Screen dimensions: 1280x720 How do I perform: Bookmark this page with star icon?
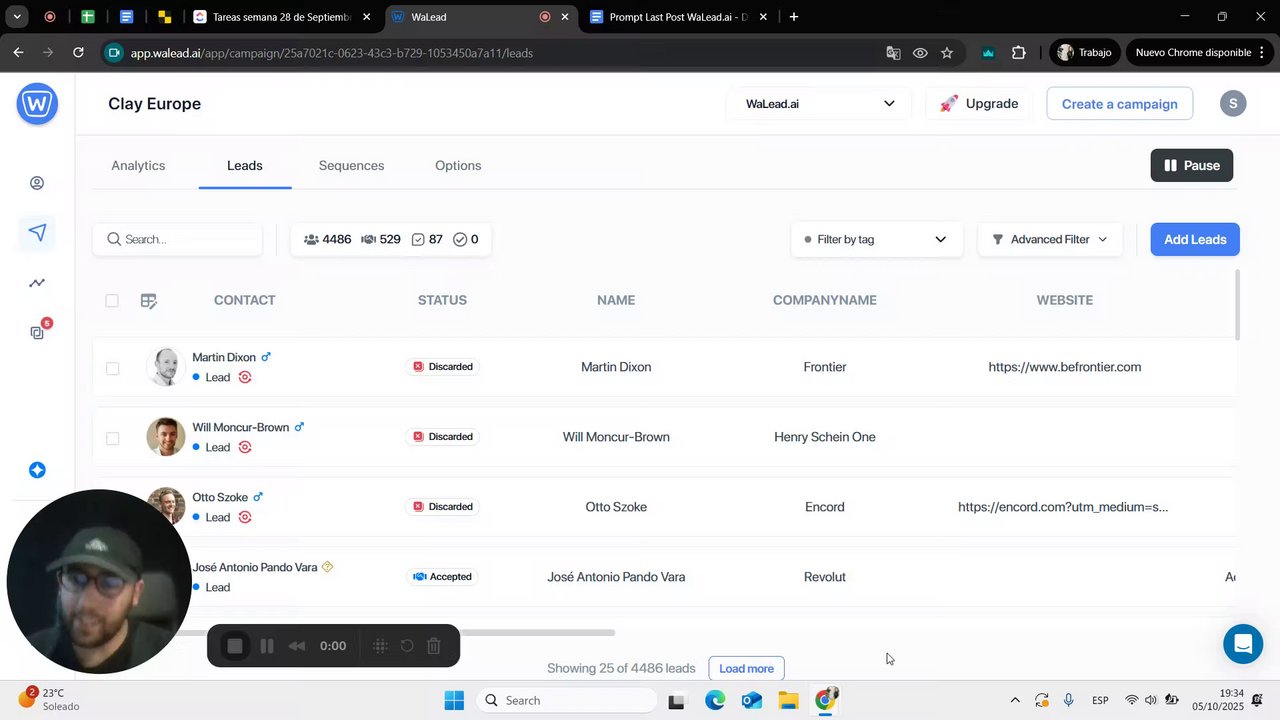pyautogui.click(x=947, y=53)
